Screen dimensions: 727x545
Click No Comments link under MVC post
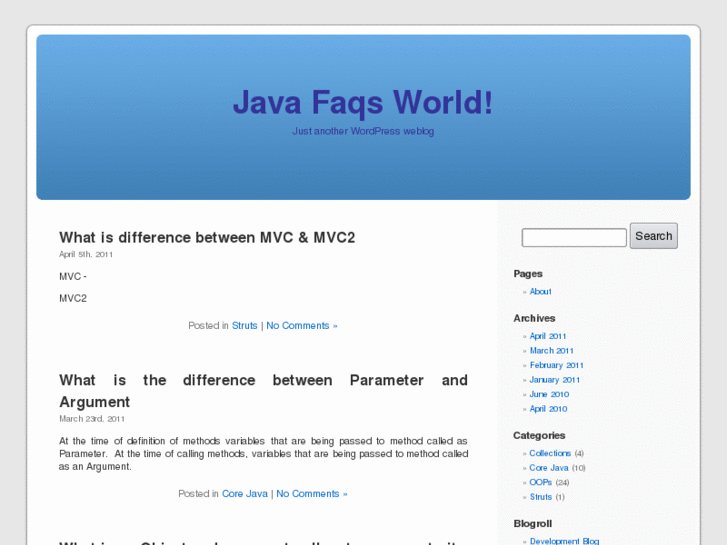(302, 326)
